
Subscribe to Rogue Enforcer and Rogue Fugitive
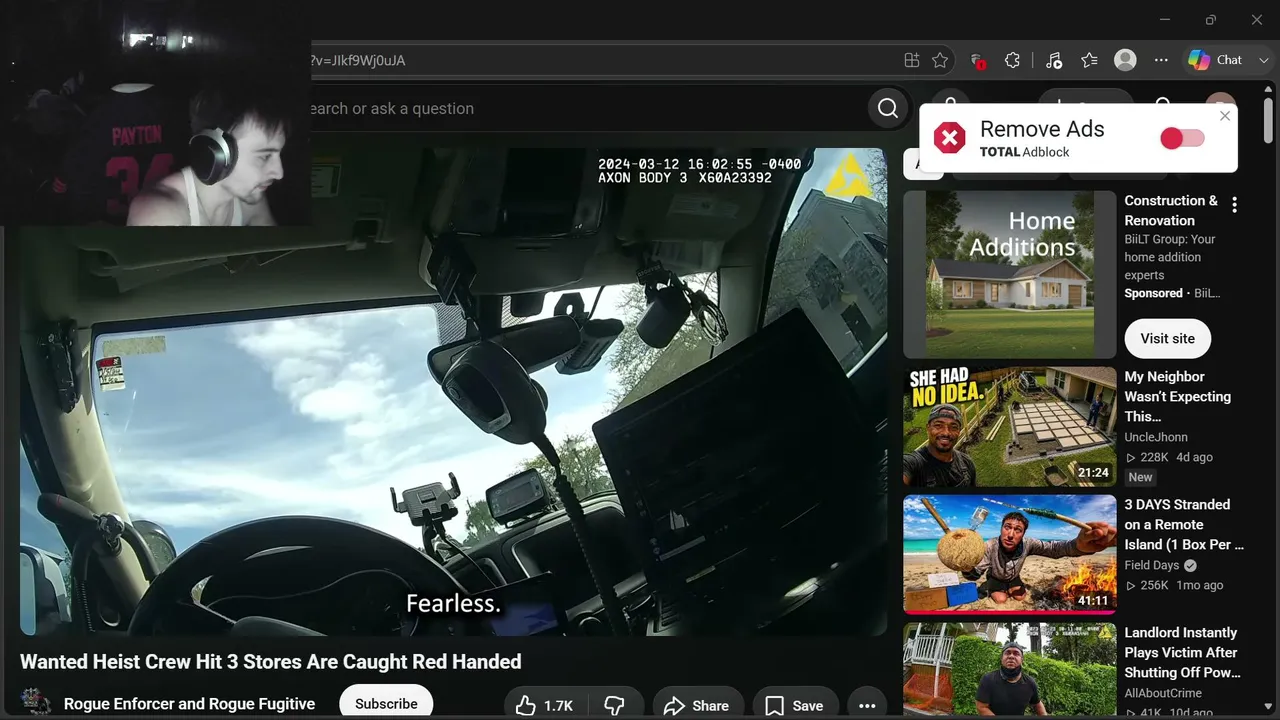point(386,703)
